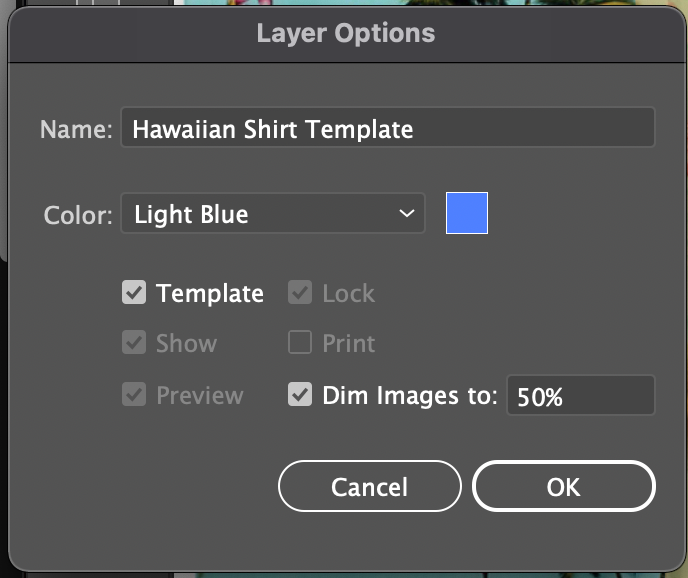Viewport: 688px width, 578px height.
Task: Click the layer Name text field
Action: click(x=388, y=127)
